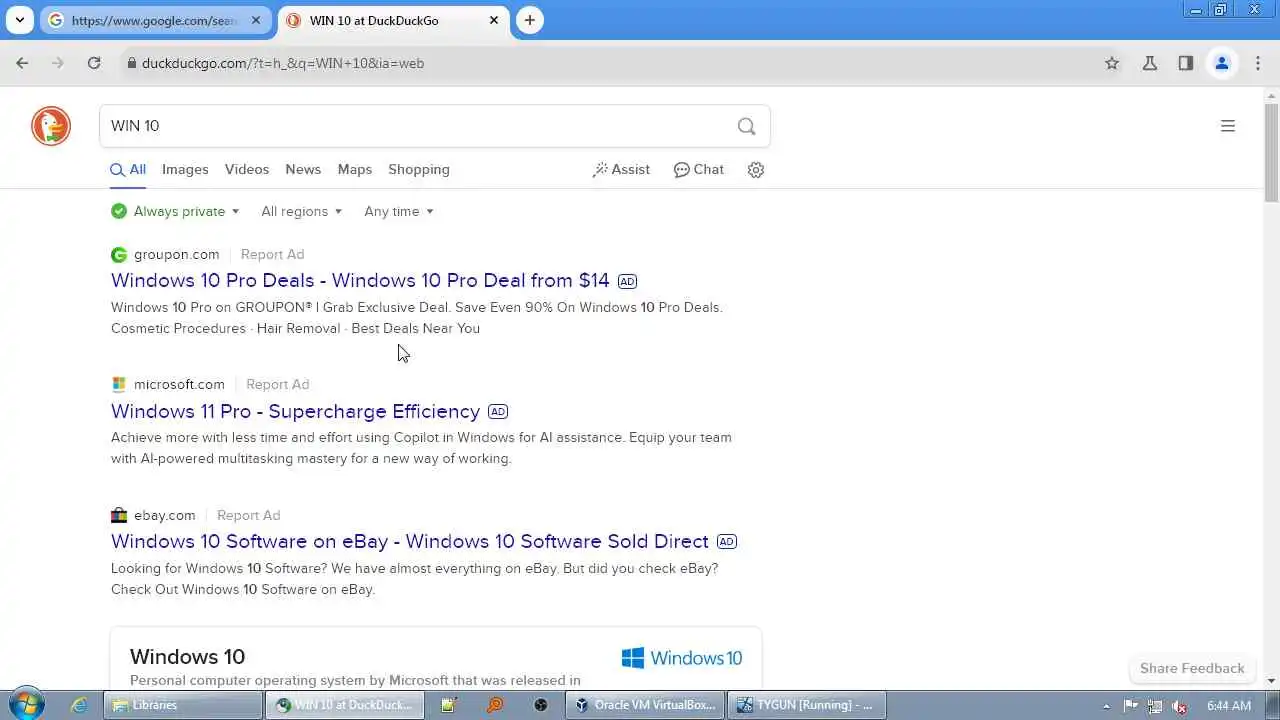This screenshot has height=720, width=1280.
Task: Open the Chat feature
Action: (x=699, y=170)
